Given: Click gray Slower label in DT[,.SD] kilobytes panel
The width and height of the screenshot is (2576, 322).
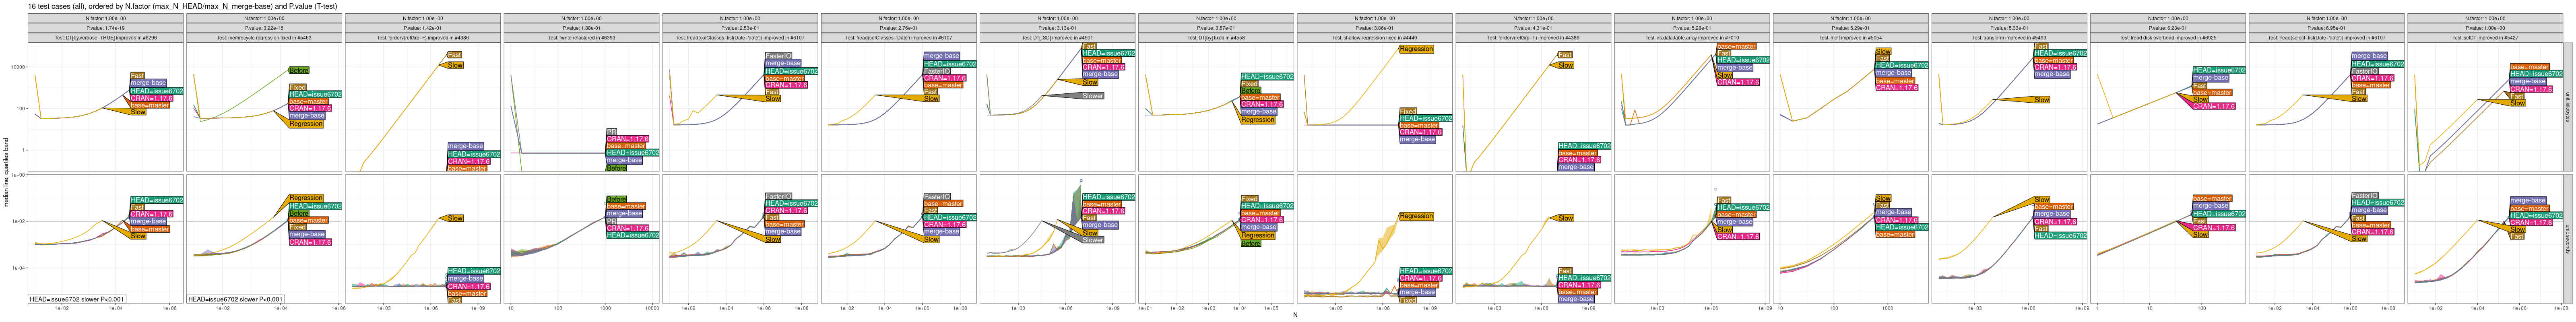Looking at the screenshot, I should pyautogui.click(x=1092, y=96).
